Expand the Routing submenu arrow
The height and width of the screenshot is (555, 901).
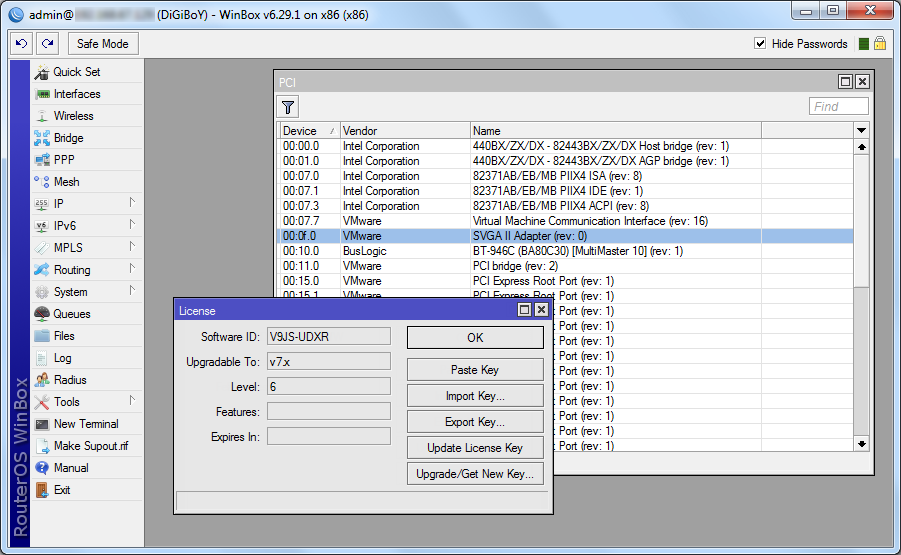[x=132, y=268]
